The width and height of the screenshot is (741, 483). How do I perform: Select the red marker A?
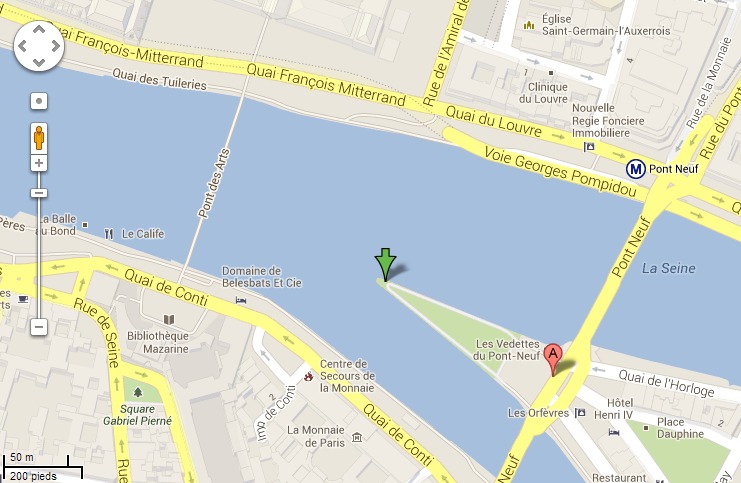click(553, 360)
